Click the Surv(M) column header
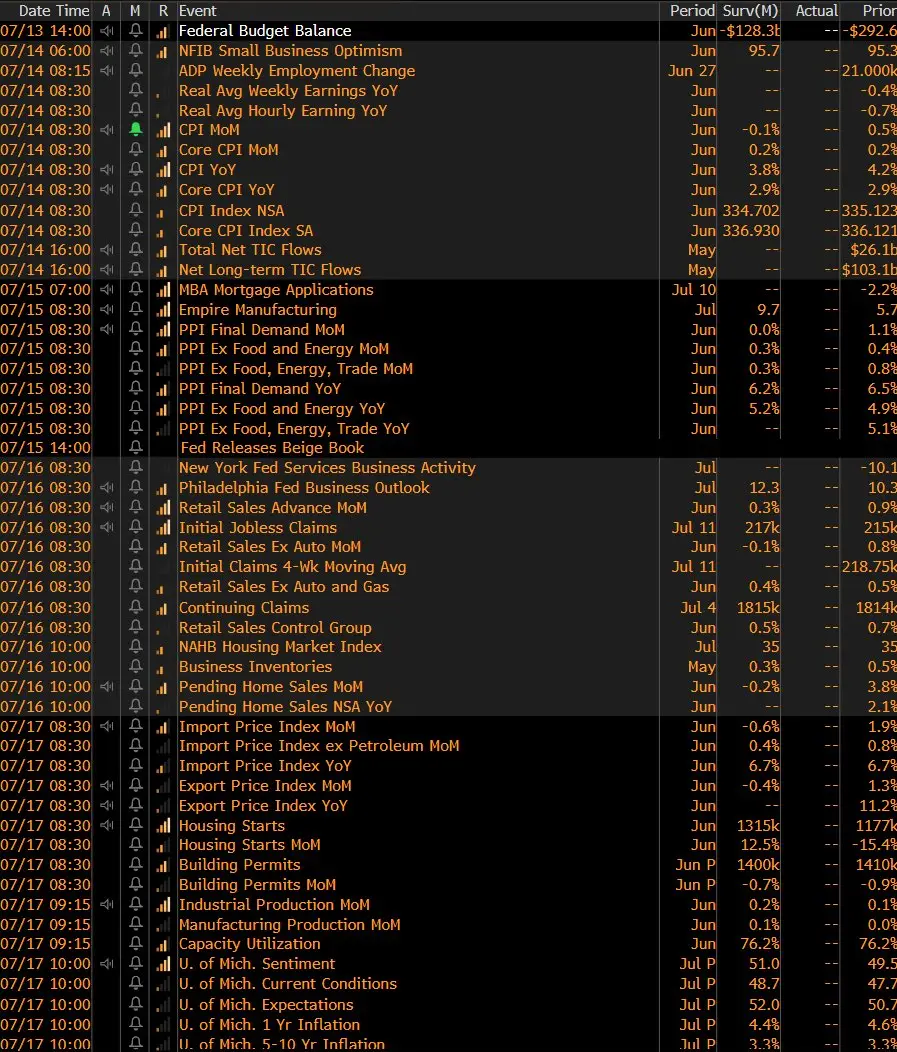 [750, 11]
